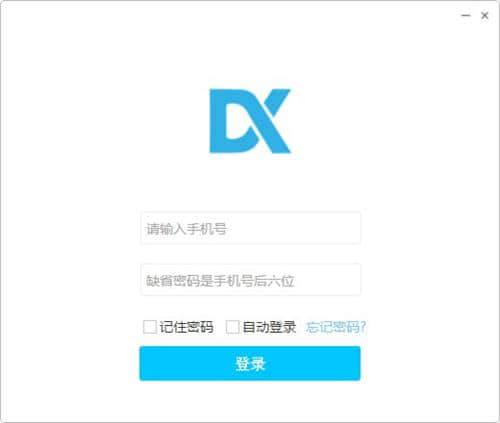Click the placeholder text 请输入手机号

pyautogui.click(x=186, y=229)
